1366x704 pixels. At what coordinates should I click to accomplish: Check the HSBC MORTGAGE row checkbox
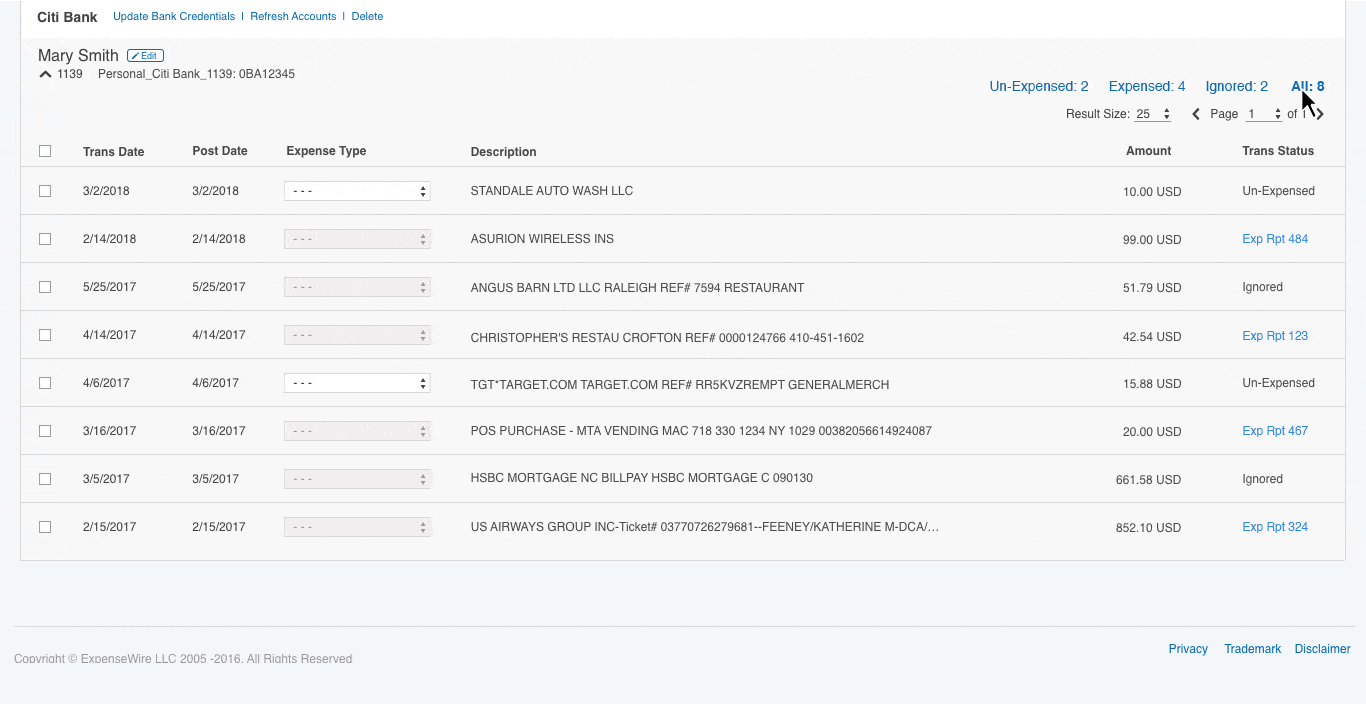pos(45,479)
